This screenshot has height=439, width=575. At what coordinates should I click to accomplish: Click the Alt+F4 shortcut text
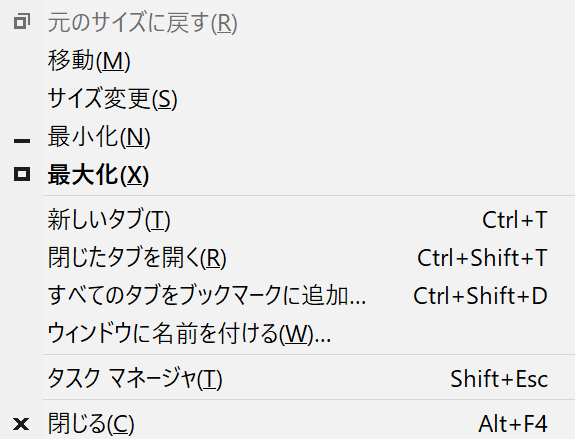(x=513, y=424)
